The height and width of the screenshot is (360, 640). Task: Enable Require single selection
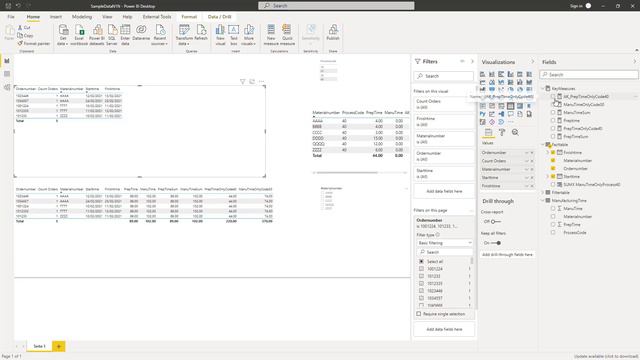(x=419, y=314)
